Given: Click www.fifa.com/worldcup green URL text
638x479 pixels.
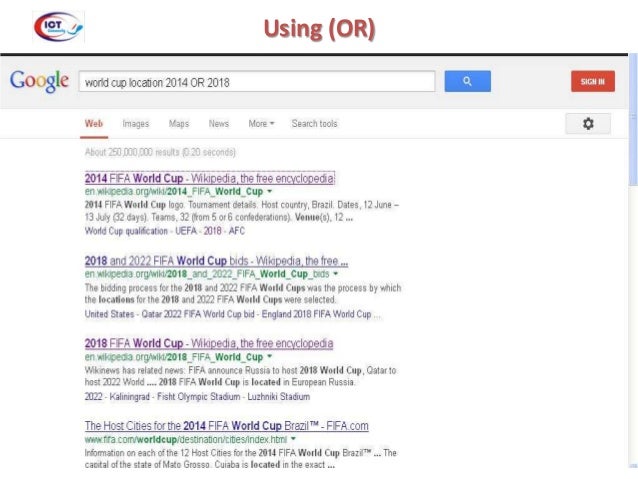Looking at the screenshot, I should [x=186, y=440].
